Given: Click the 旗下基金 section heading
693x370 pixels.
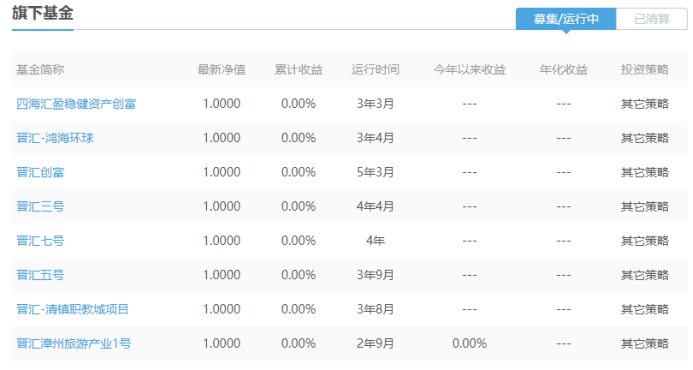Looking at the screenshot, I should point(42,13).
